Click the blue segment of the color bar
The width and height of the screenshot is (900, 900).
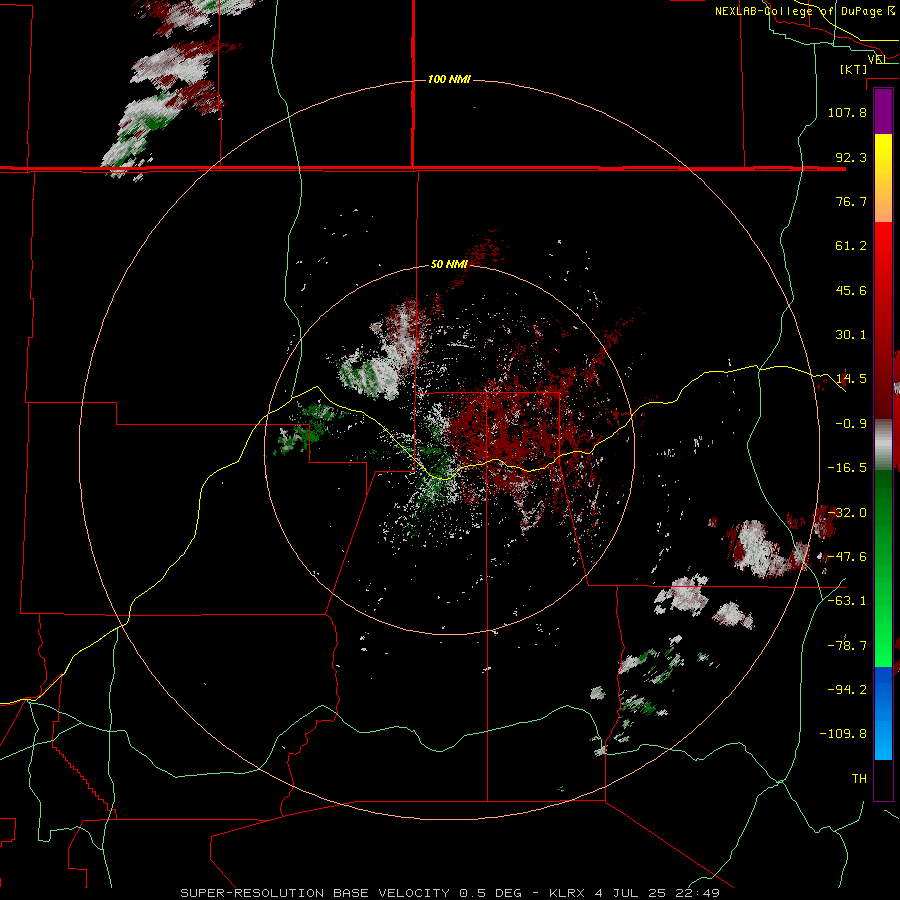point(883,713)
